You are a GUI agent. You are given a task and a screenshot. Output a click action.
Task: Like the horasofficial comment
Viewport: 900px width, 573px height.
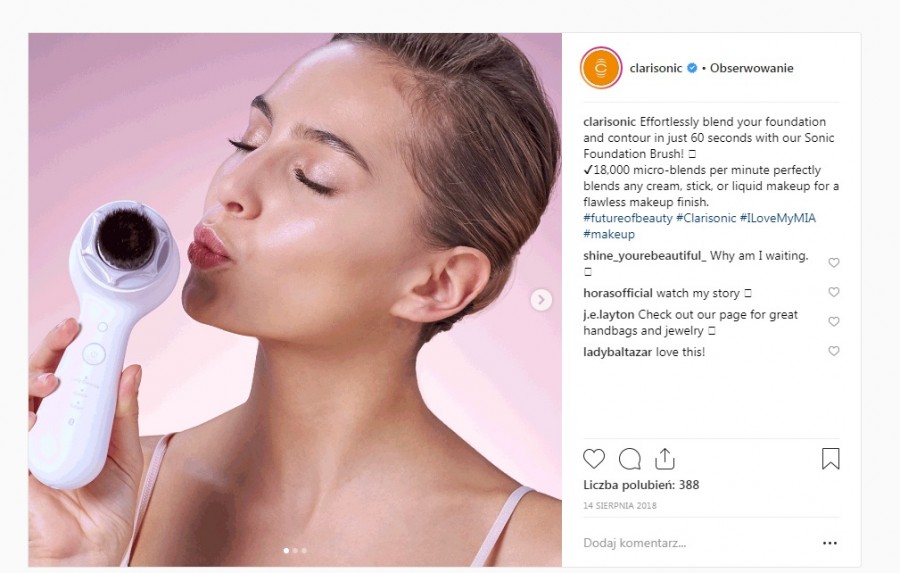(x=834, y=293)
